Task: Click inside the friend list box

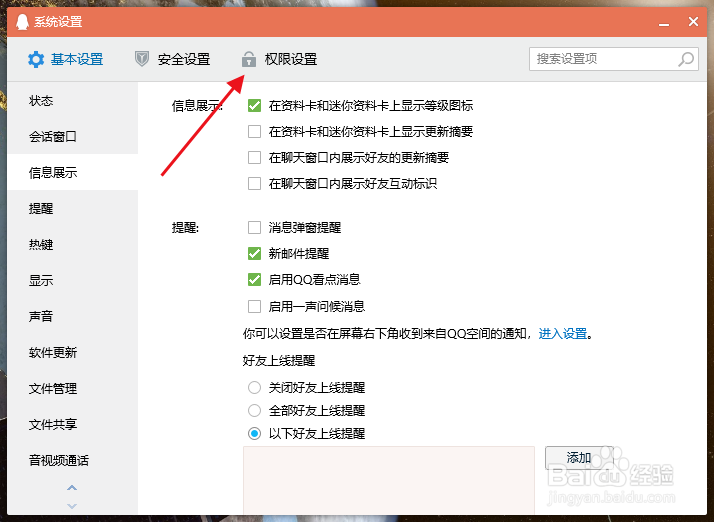Action: (389, 480)
